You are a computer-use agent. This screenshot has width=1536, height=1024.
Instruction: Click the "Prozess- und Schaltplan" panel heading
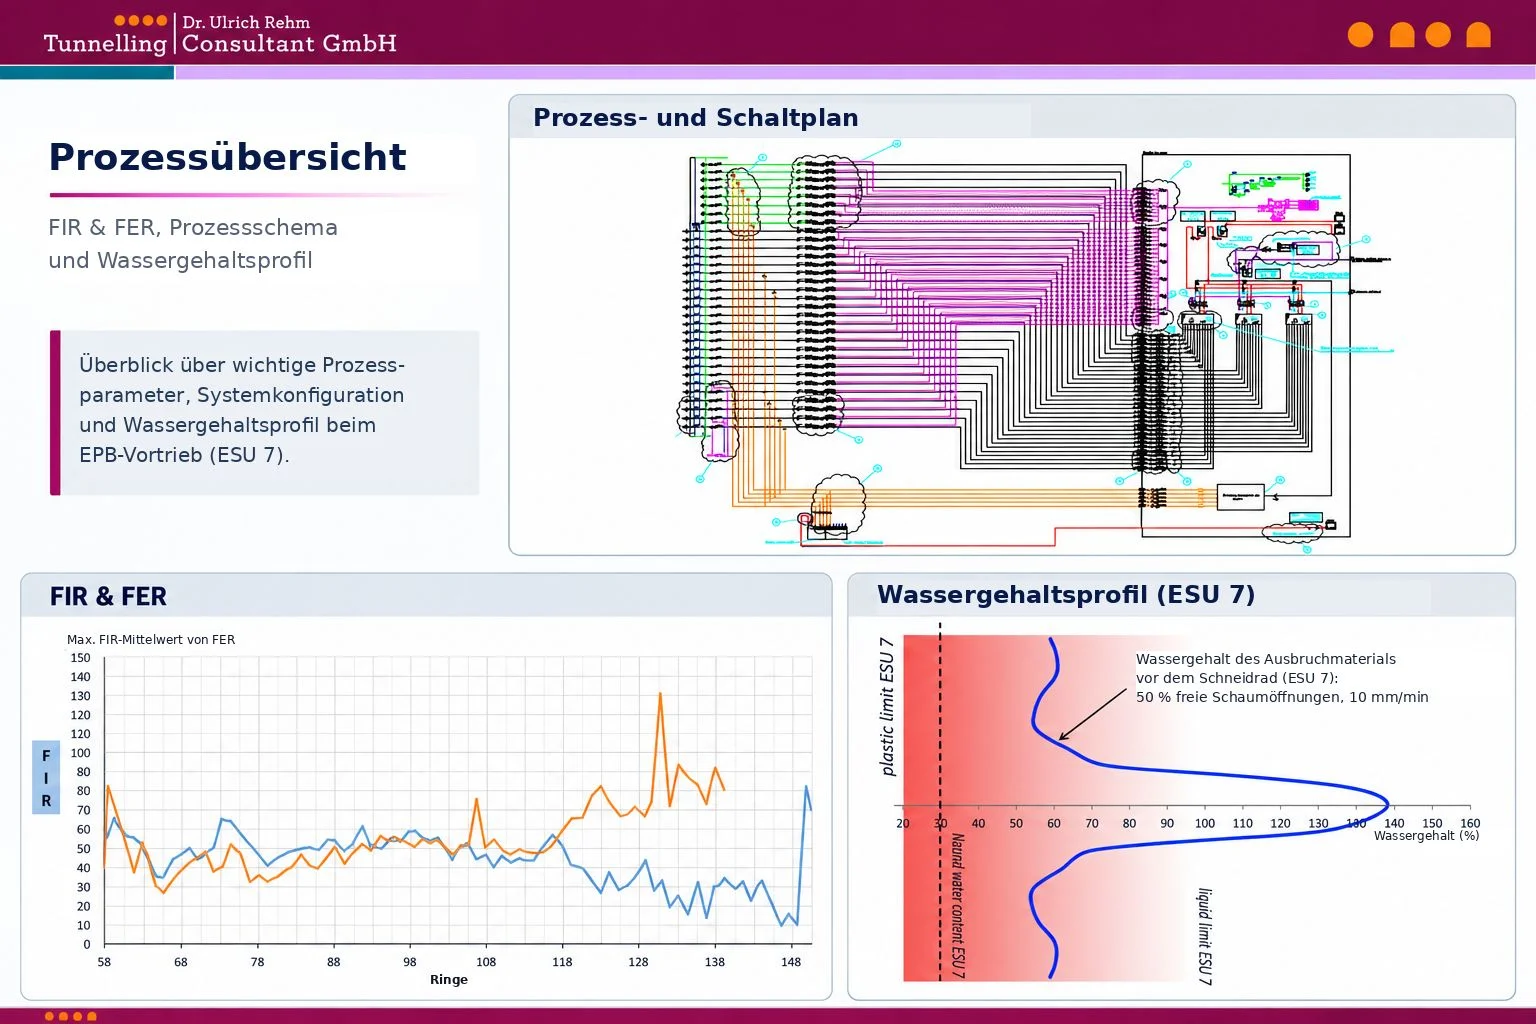tap(696, 118)
